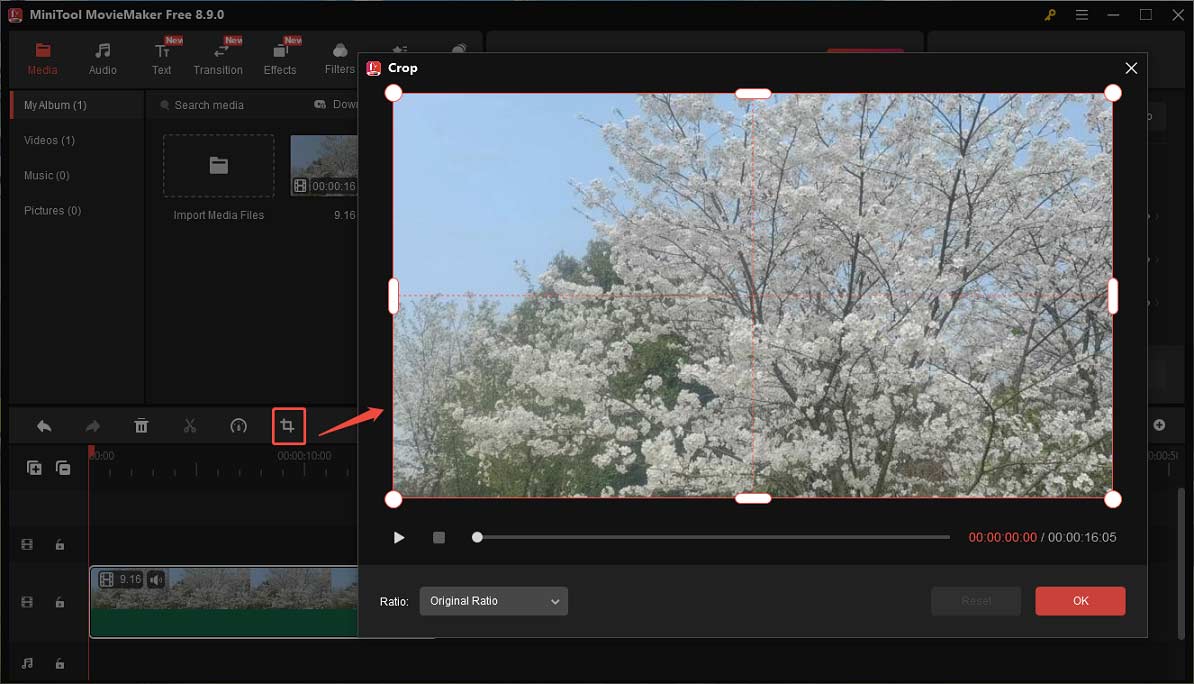1194x684 pixels.
Task: Open the Audio tab
Action: click(x=103, y=59)
